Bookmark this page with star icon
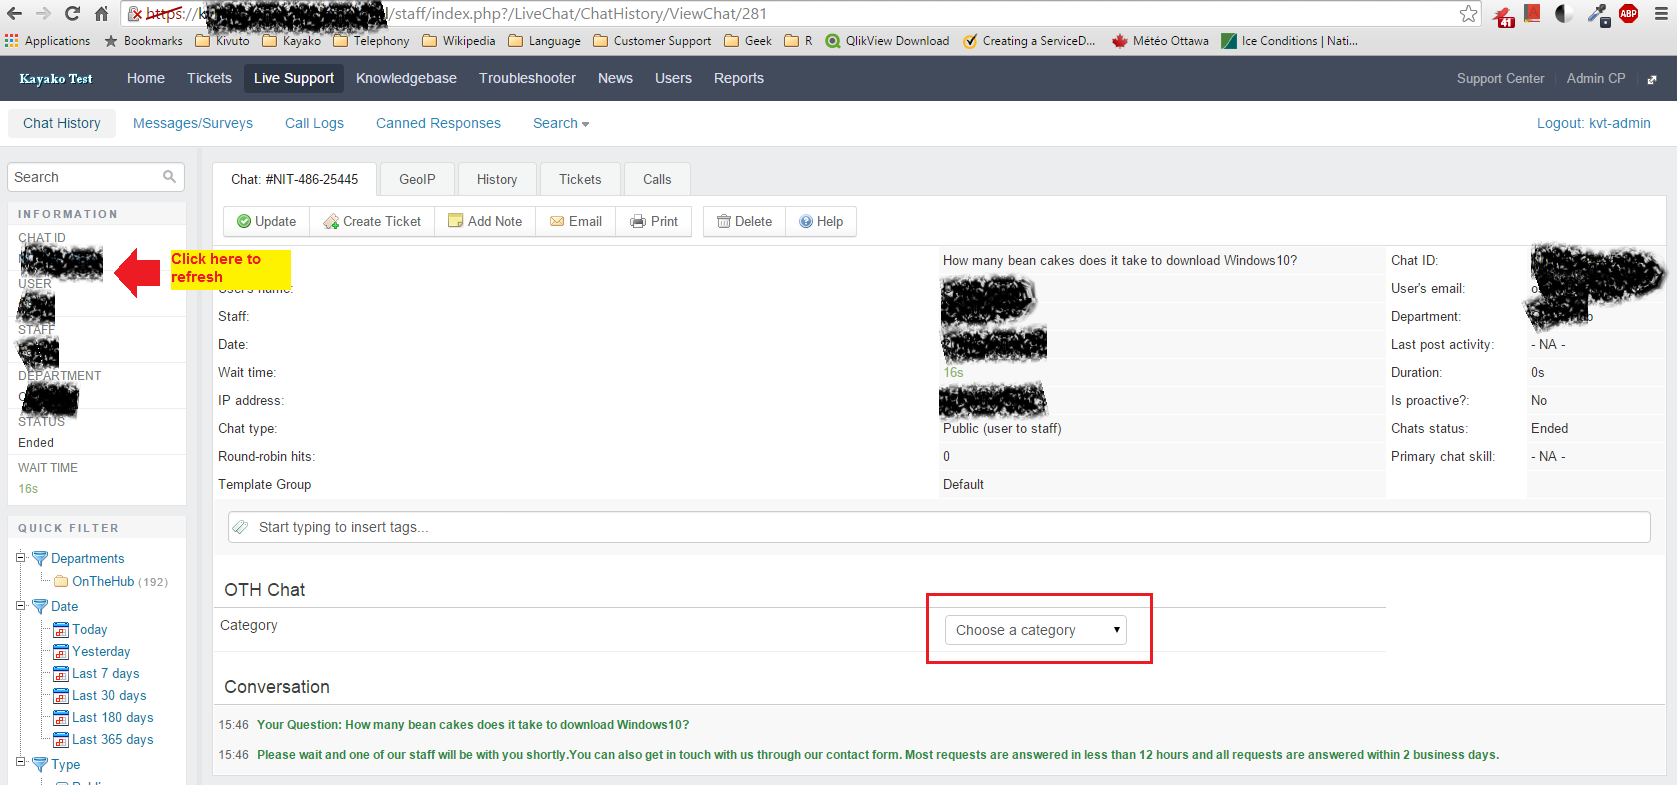Image resolution: width=1677 pixels, height=785 pixels. [1468, 13]
